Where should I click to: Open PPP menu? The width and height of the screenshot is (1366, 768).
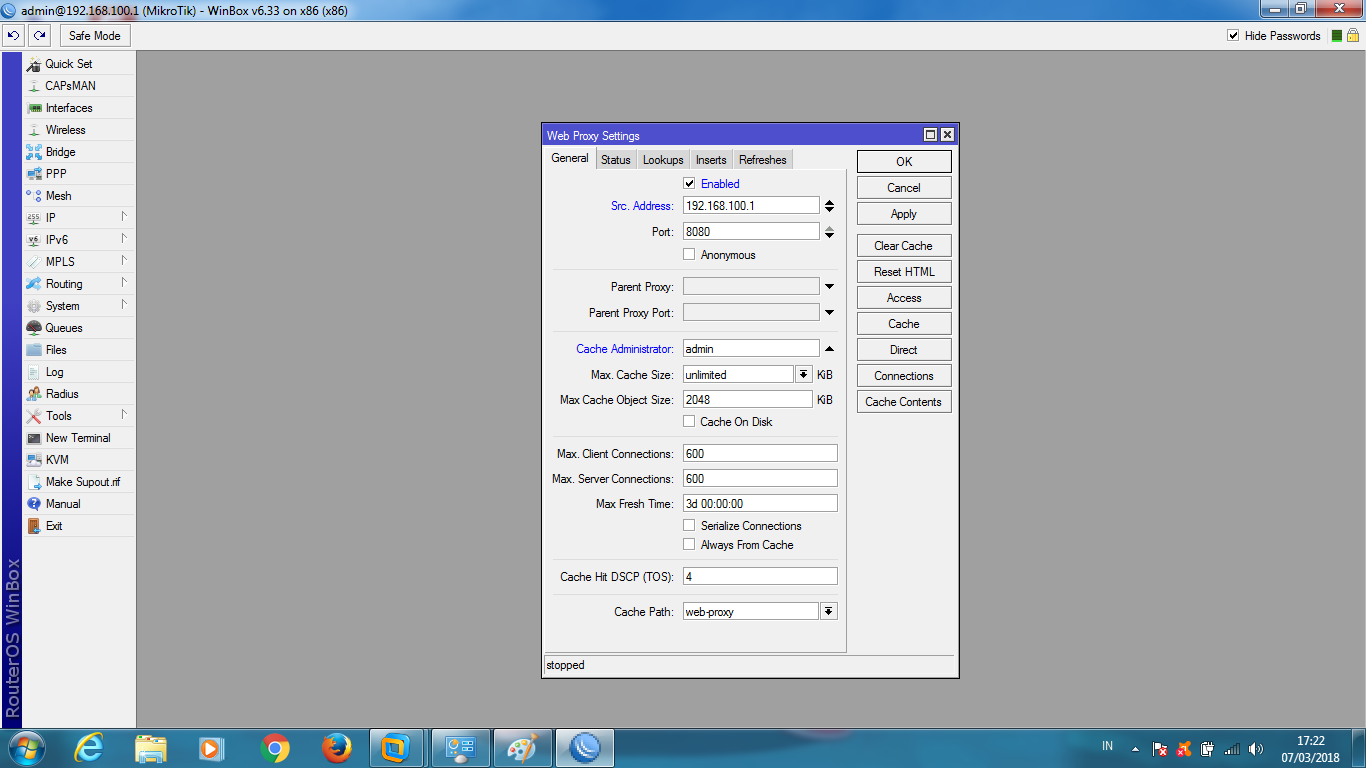(x=79, y=174)
